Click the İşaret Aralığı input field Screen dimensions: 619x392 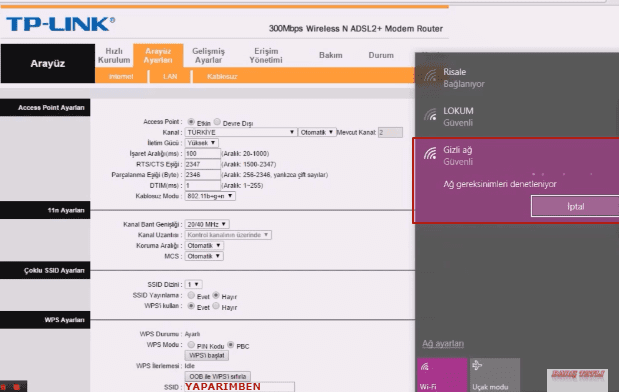pos(203,154)
